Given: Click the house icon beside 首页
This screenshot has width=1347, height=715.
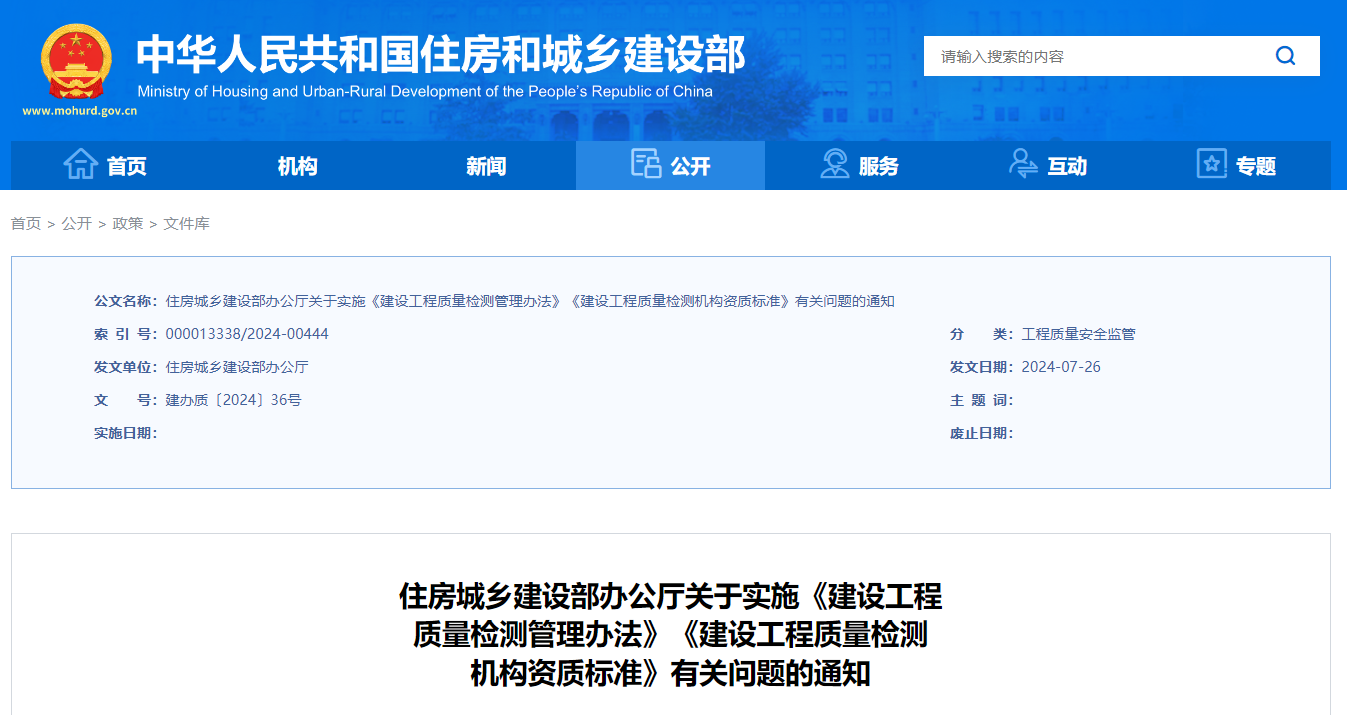Looking at the screenshot, I should pos(80,164).
